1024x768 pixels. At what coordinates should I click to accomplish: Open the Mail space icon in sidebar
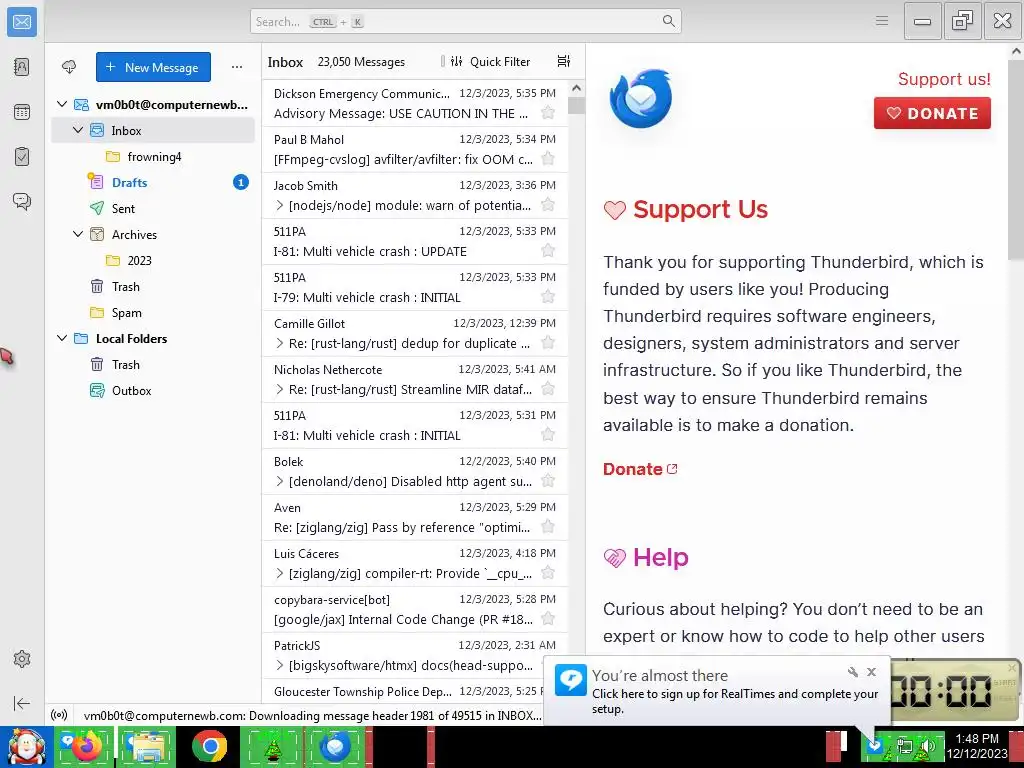22,22
